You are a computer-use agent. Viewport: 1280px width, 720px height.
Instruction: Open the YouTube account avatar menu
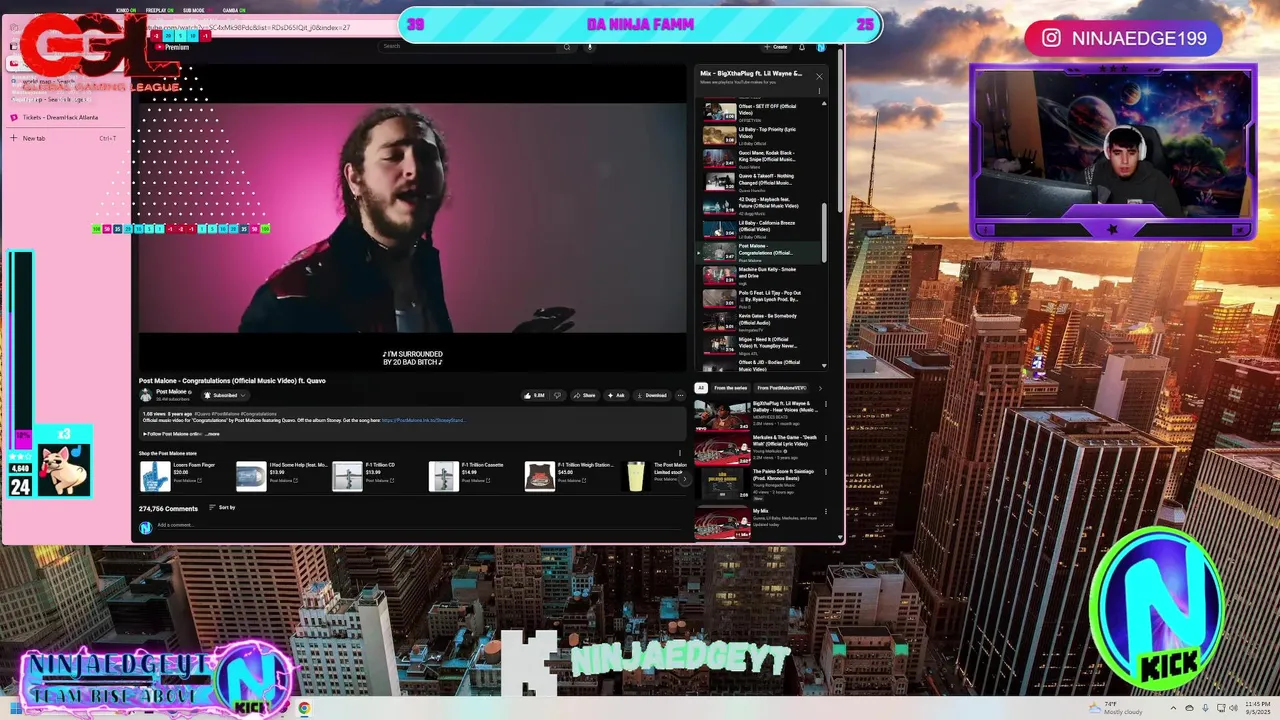point(820,47)
